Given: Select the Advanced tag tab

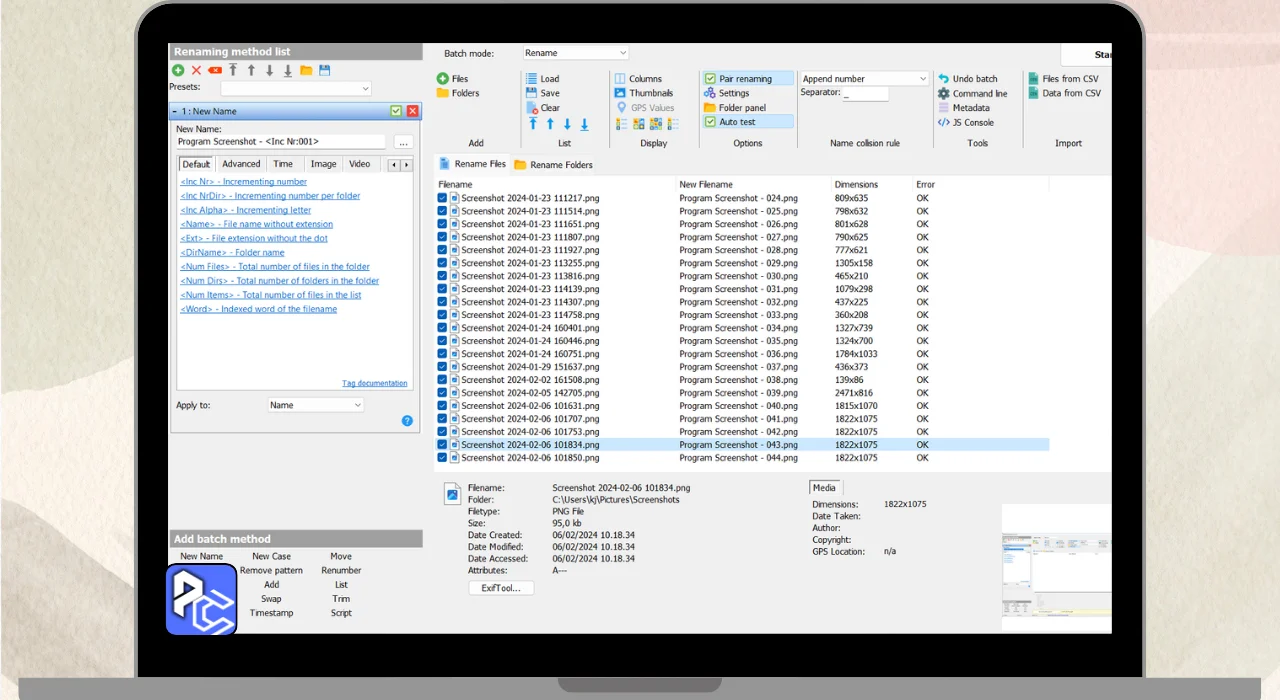Looking at the screenshot, I should click(241, 164).
